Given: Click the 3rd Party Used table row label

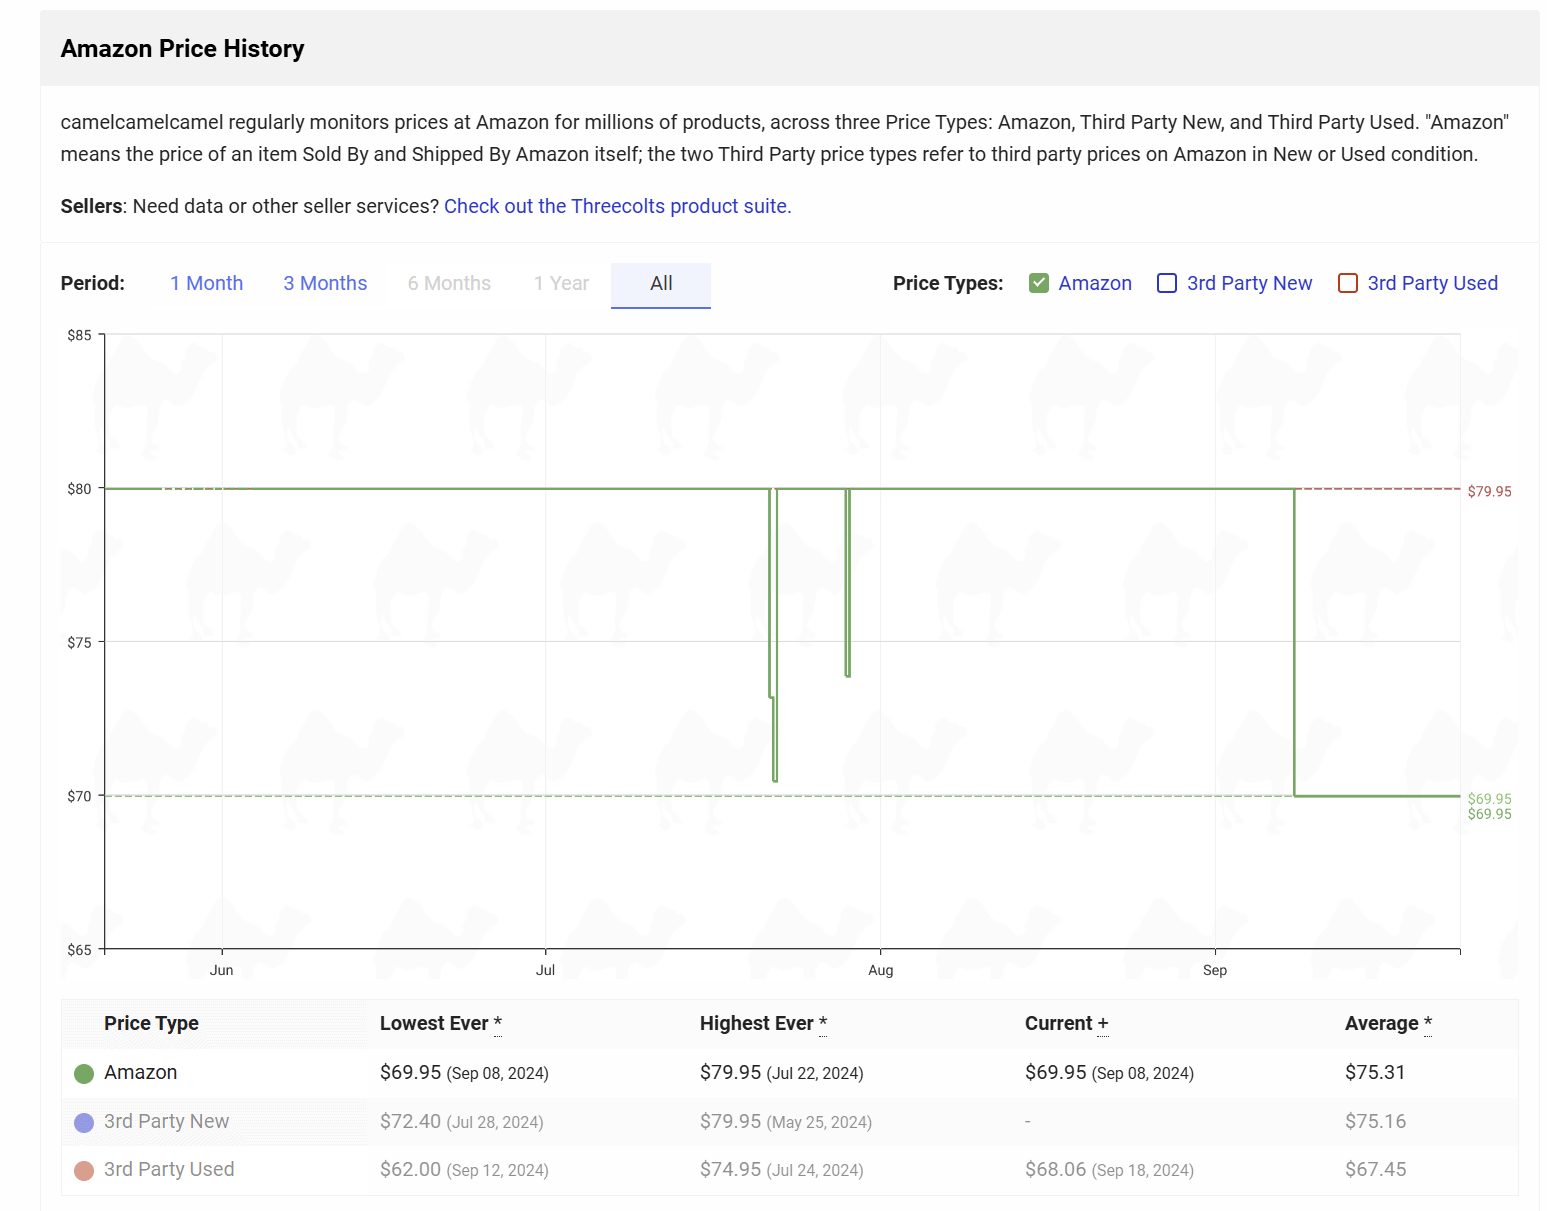Looking at the screenshot, I should tap(169, 1170).
